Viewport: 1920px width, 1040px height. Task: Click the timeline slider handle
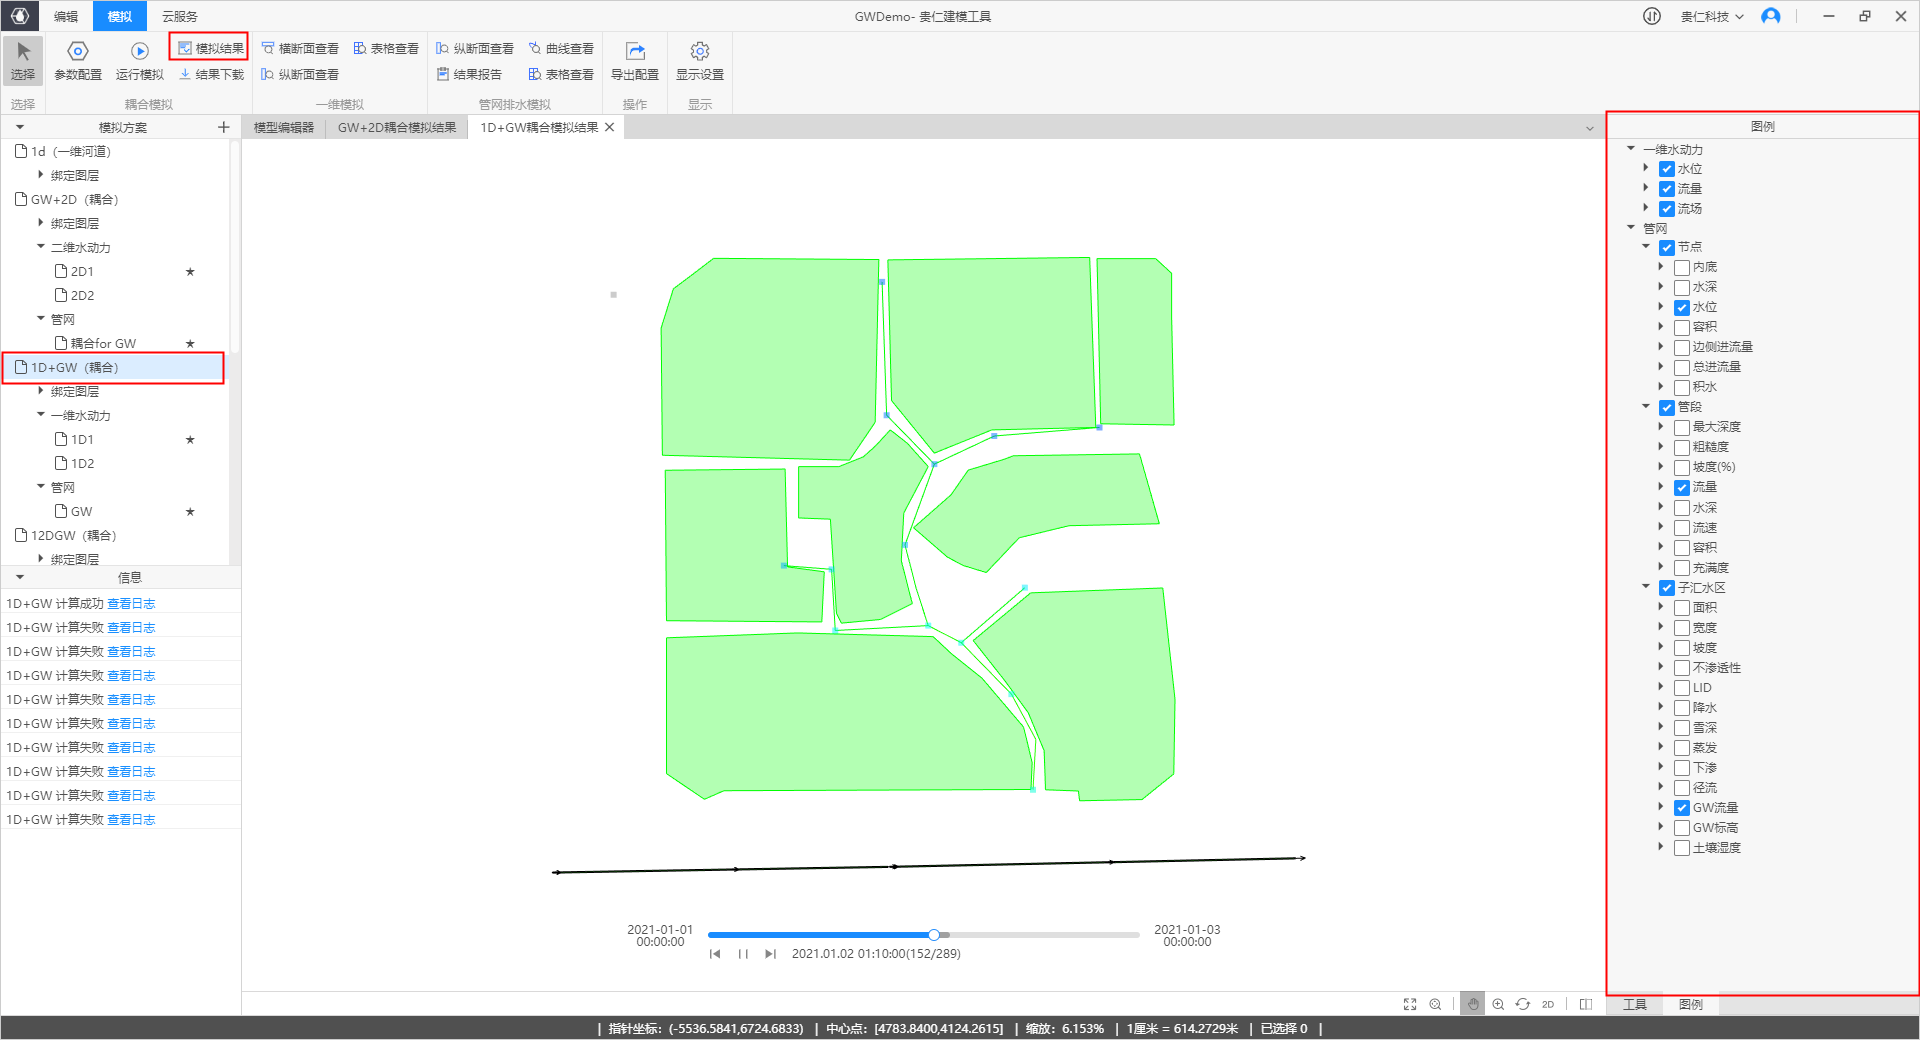[933, 935]
